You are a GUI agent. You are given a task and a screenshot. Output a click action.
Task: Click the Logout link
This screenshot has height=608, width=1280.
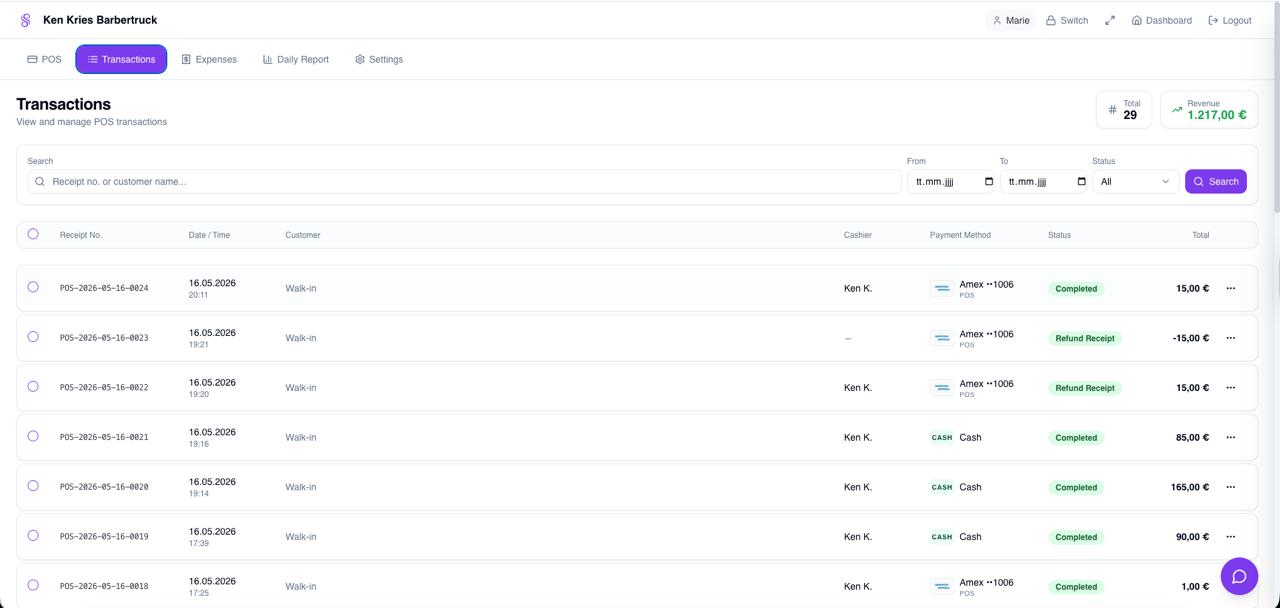[1230, 20]
